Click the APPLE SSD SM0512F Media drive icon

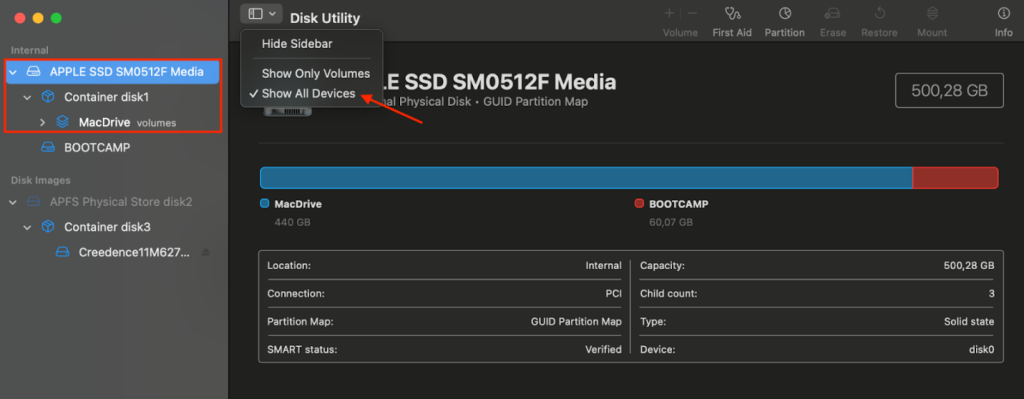pos(33,72)
